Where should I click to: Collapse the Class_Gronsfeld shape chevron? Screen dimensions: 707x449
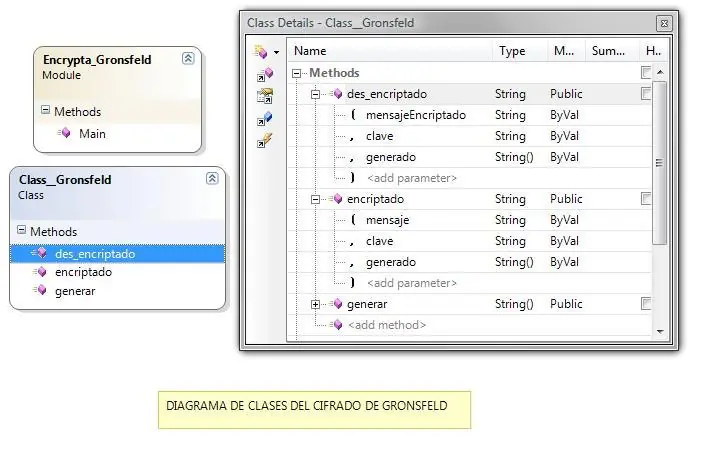[212, 178]
